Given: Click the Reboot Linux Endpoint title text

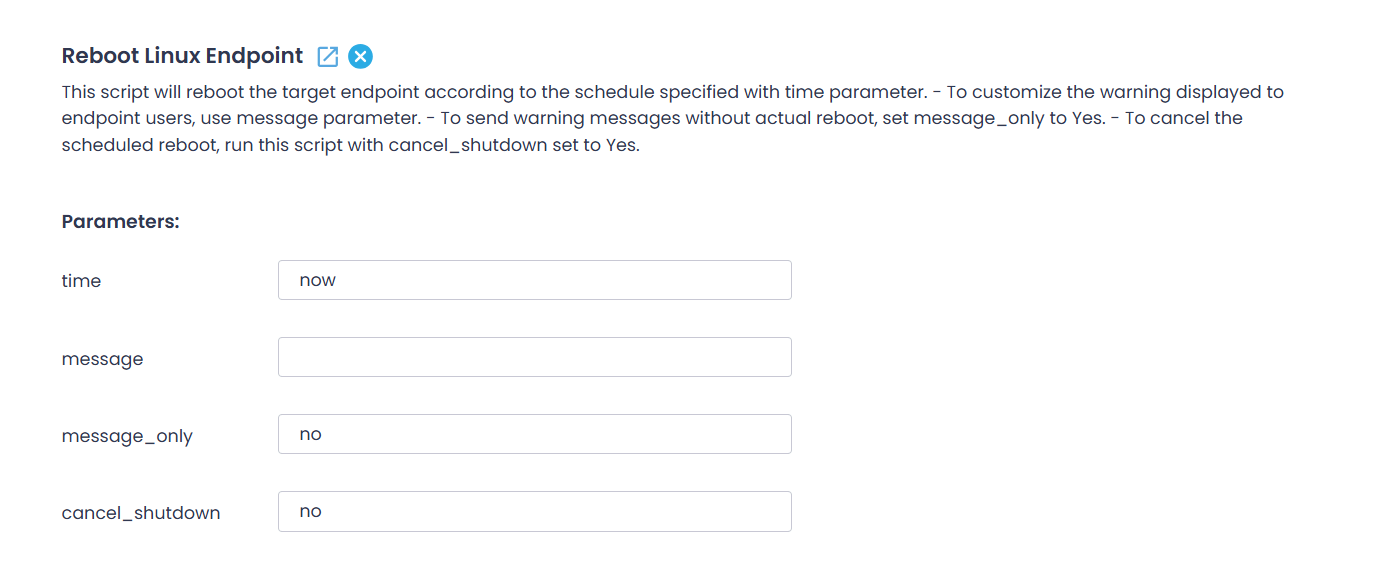Looking at the screenshot, I should (x=181, y=56).
